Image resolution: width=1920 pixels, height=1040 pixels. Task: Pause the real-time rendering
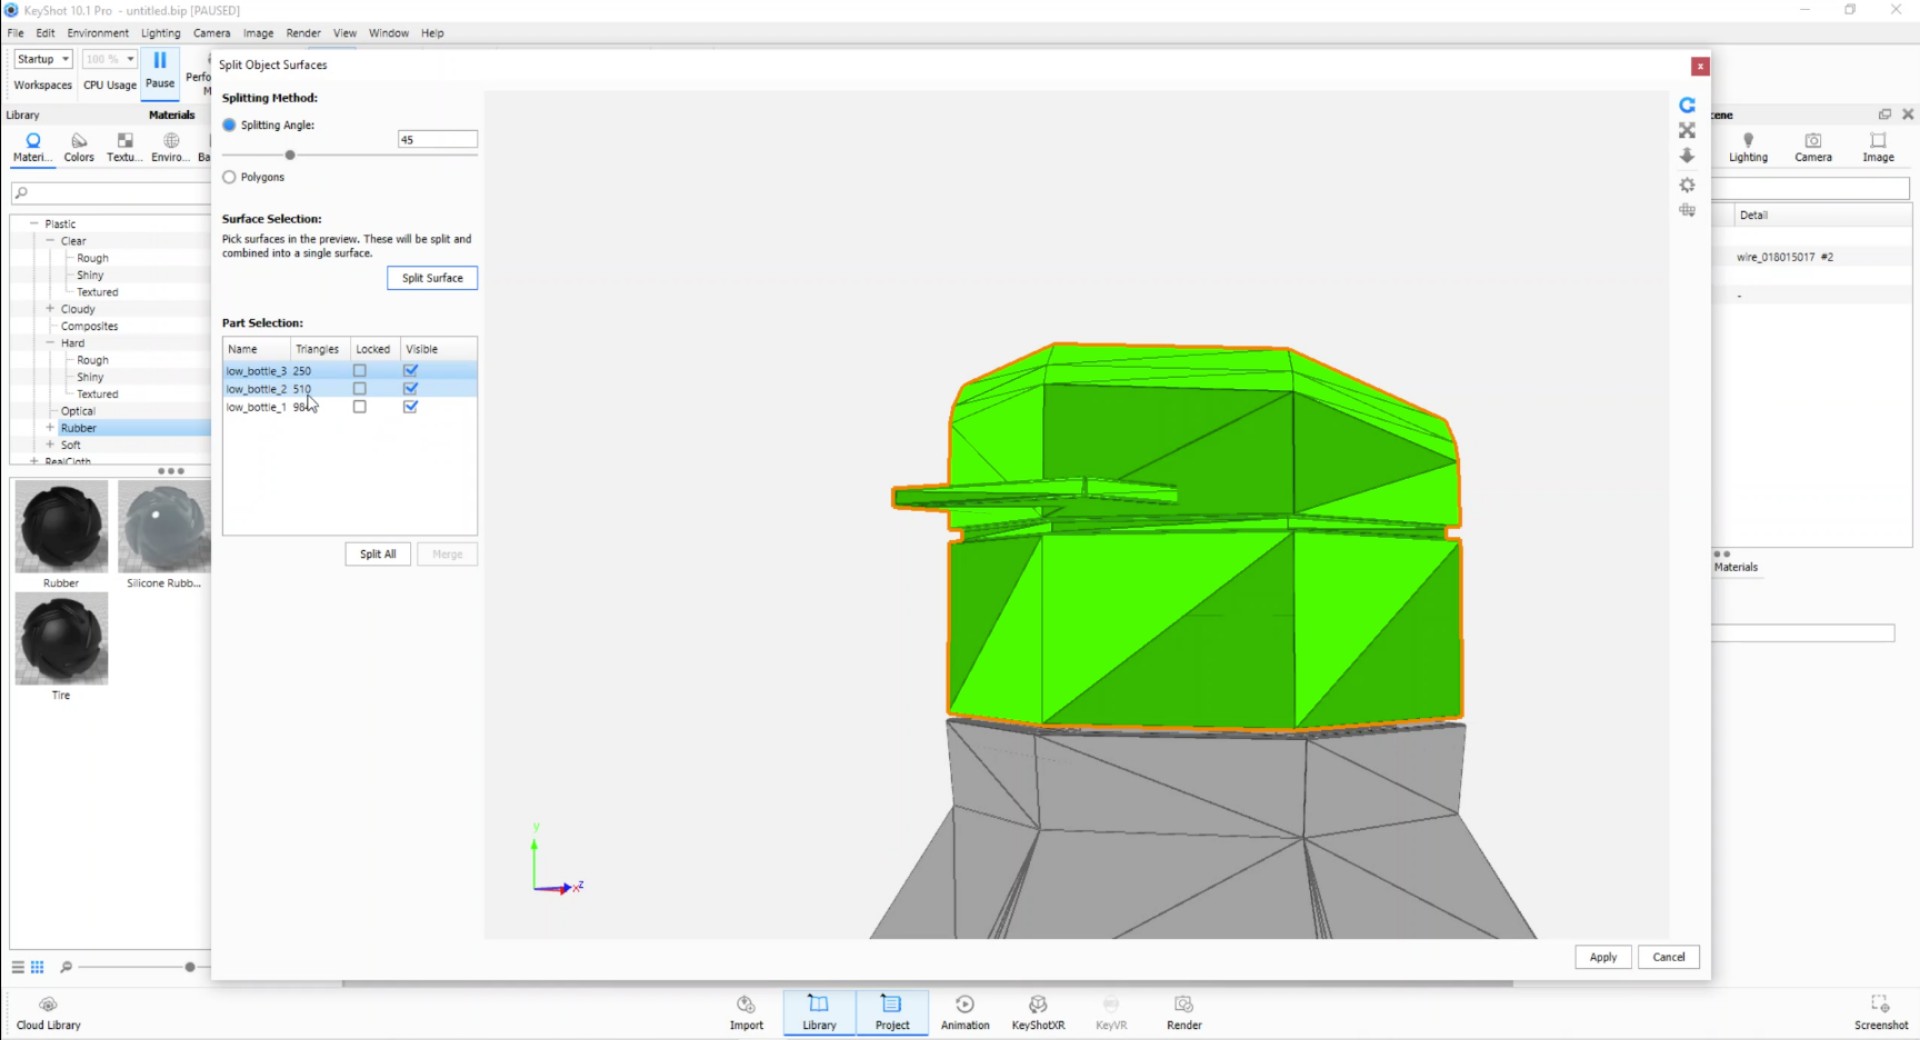click(x=159, y=70)
